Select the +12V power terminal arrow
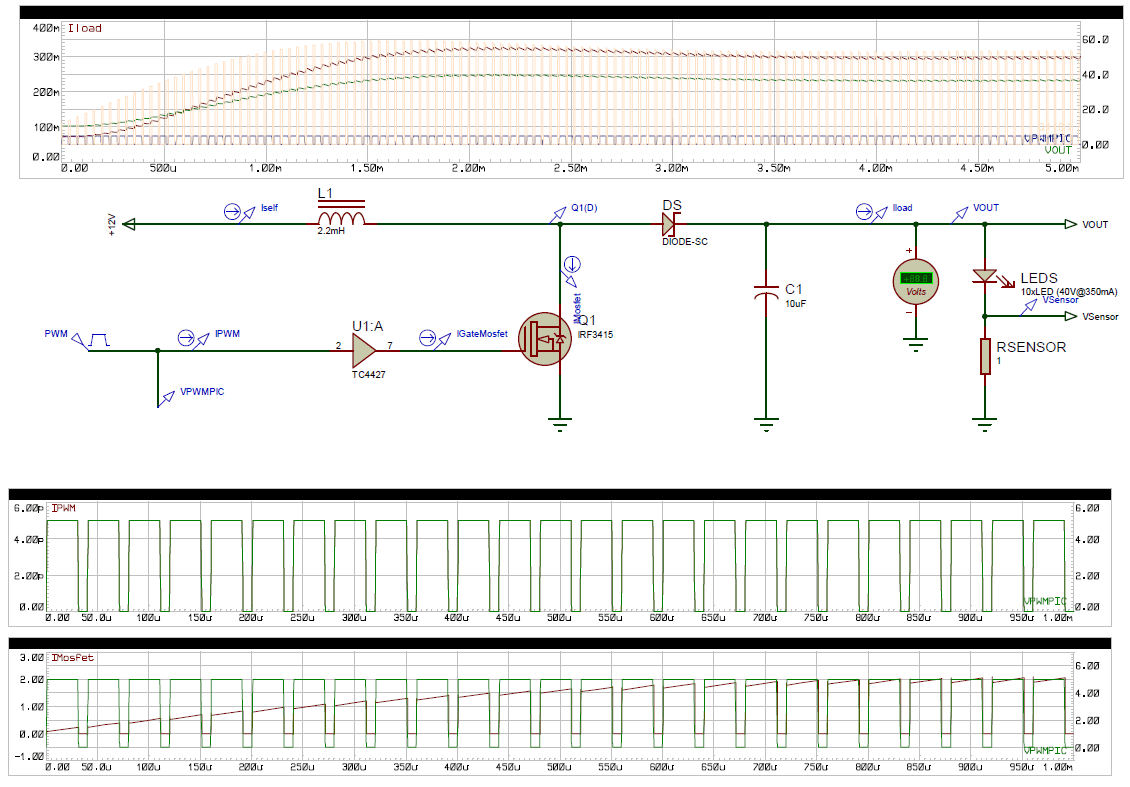 click(129, 224)
